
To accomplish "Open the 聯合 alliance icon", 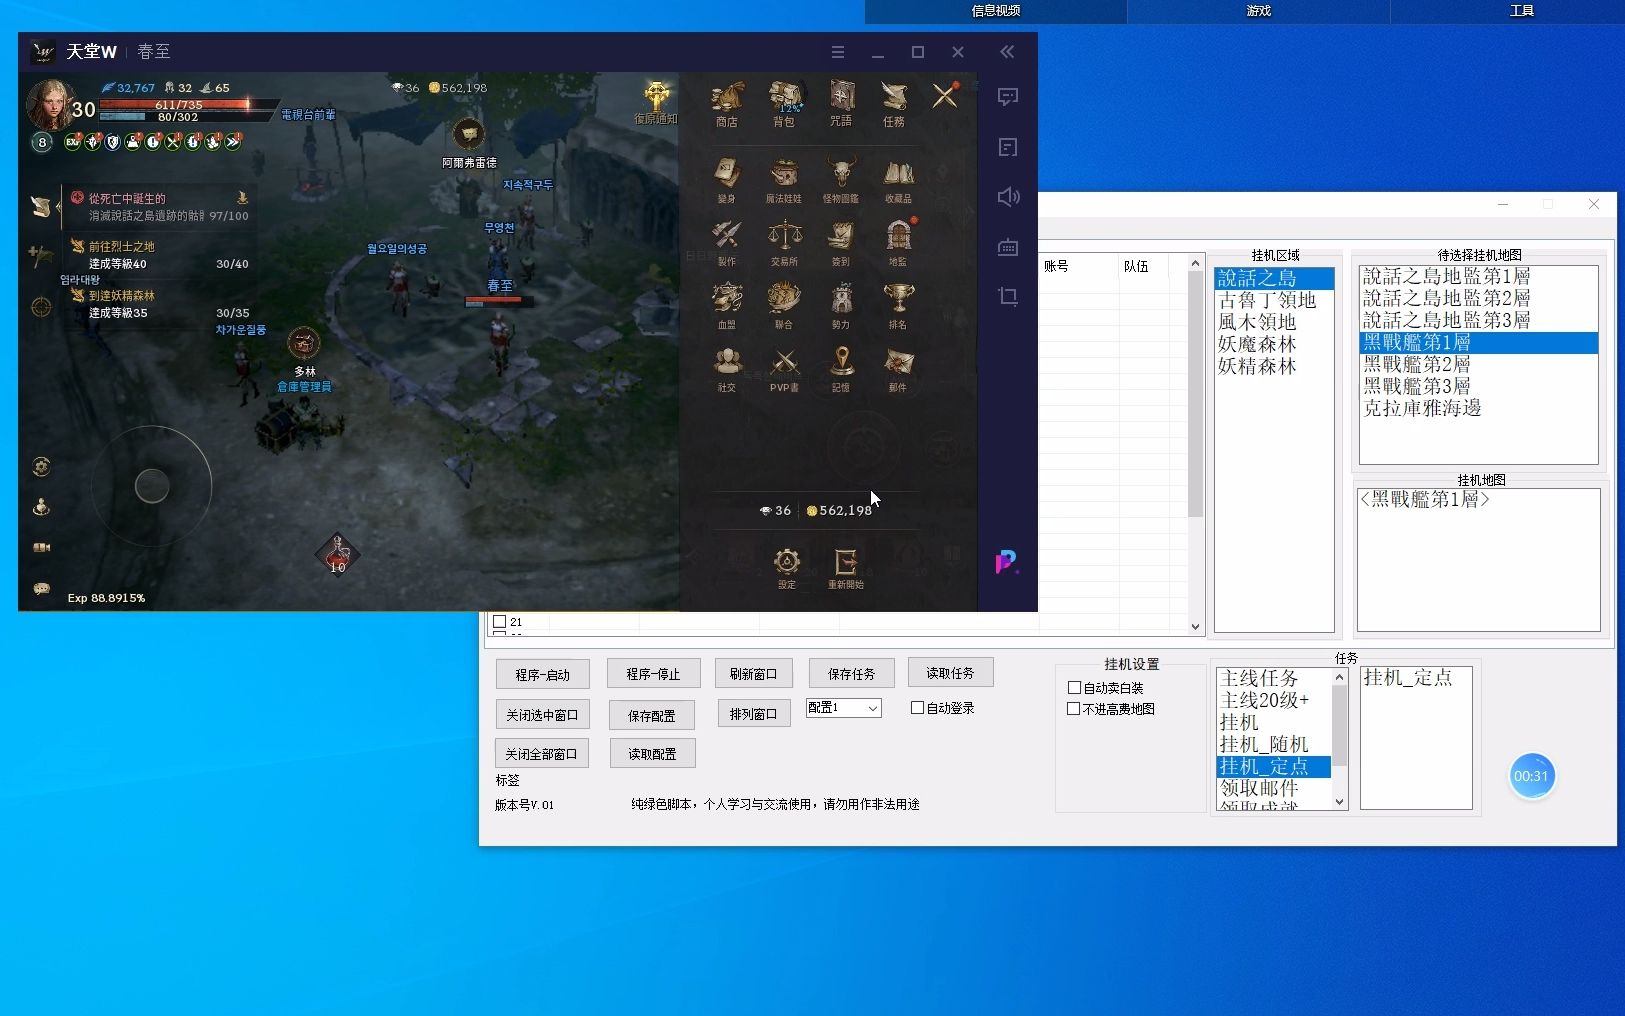I will tap(784, 305).
